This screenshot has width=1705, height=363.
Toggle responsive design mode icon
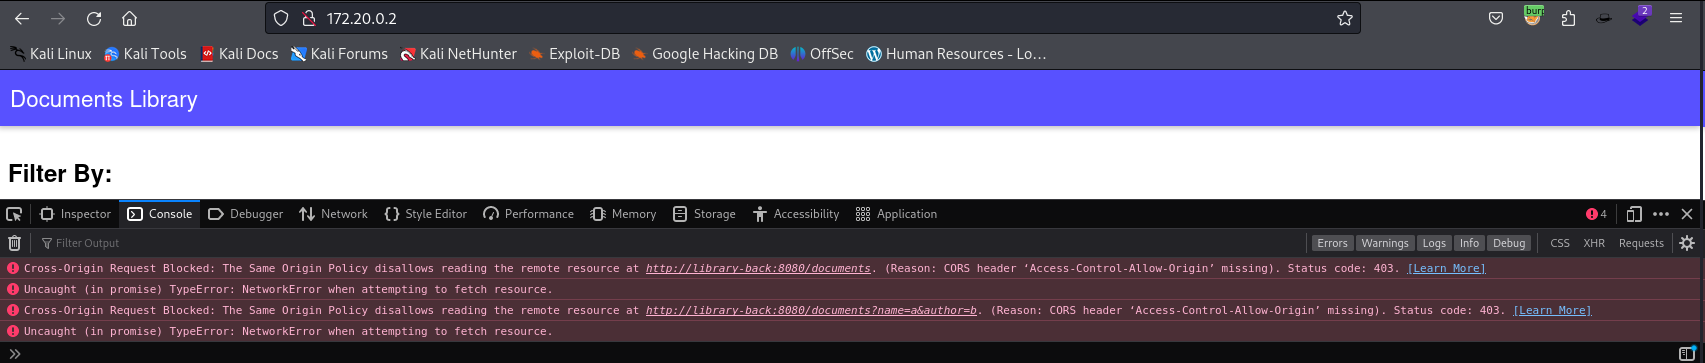(1634, 214)
